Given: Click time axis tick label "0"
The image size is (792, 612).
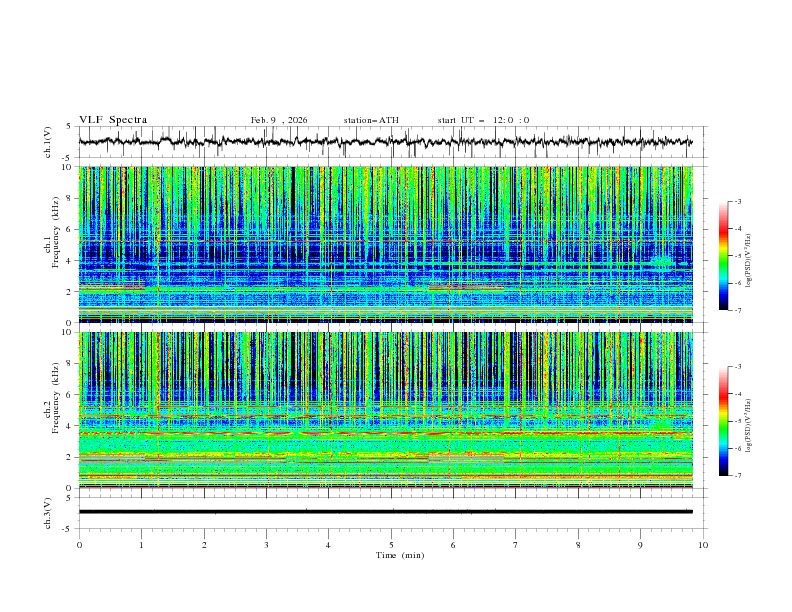Looking at the screenshot, I should (79, 545).
